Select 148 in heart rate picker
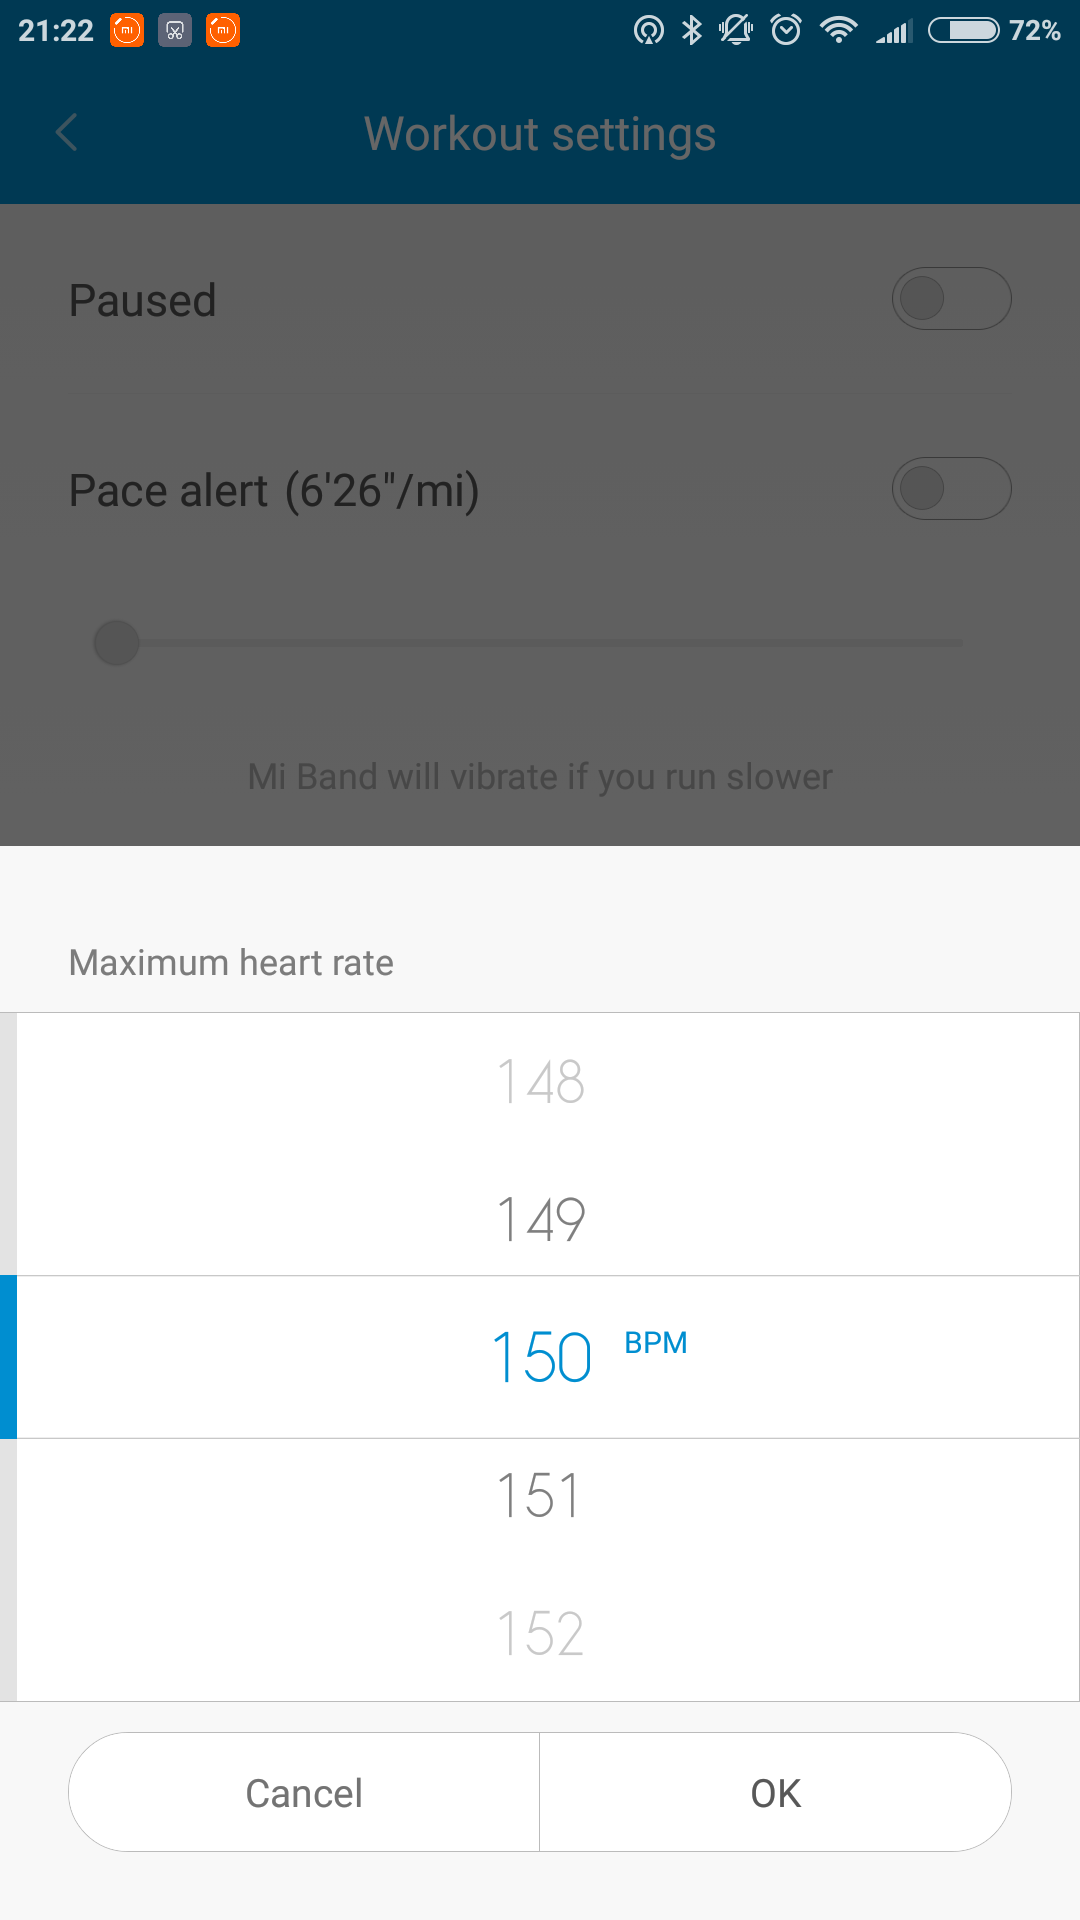 click(540, 1082)
